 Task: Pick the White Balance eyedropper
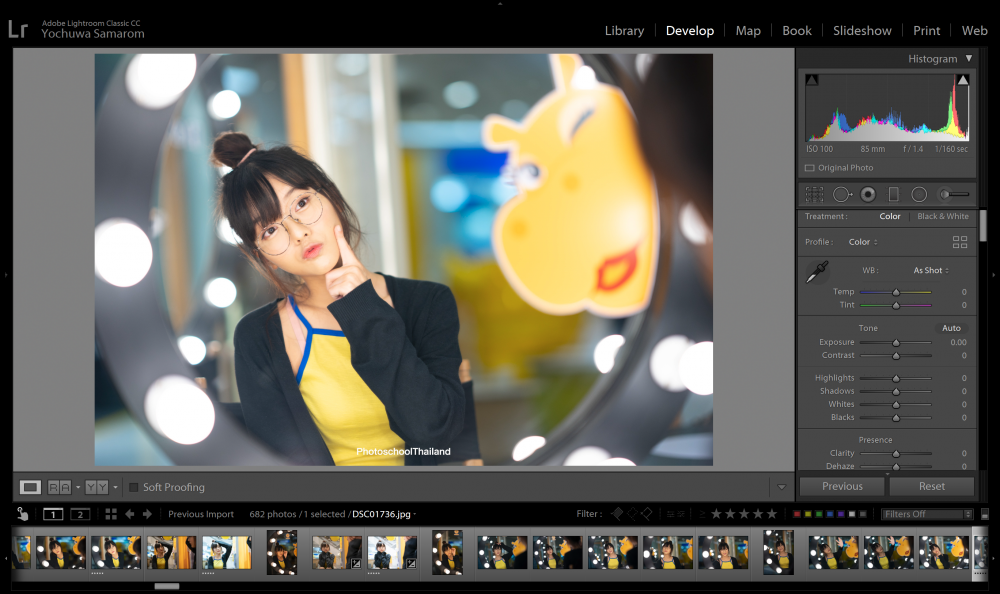[x=817, y=272]
